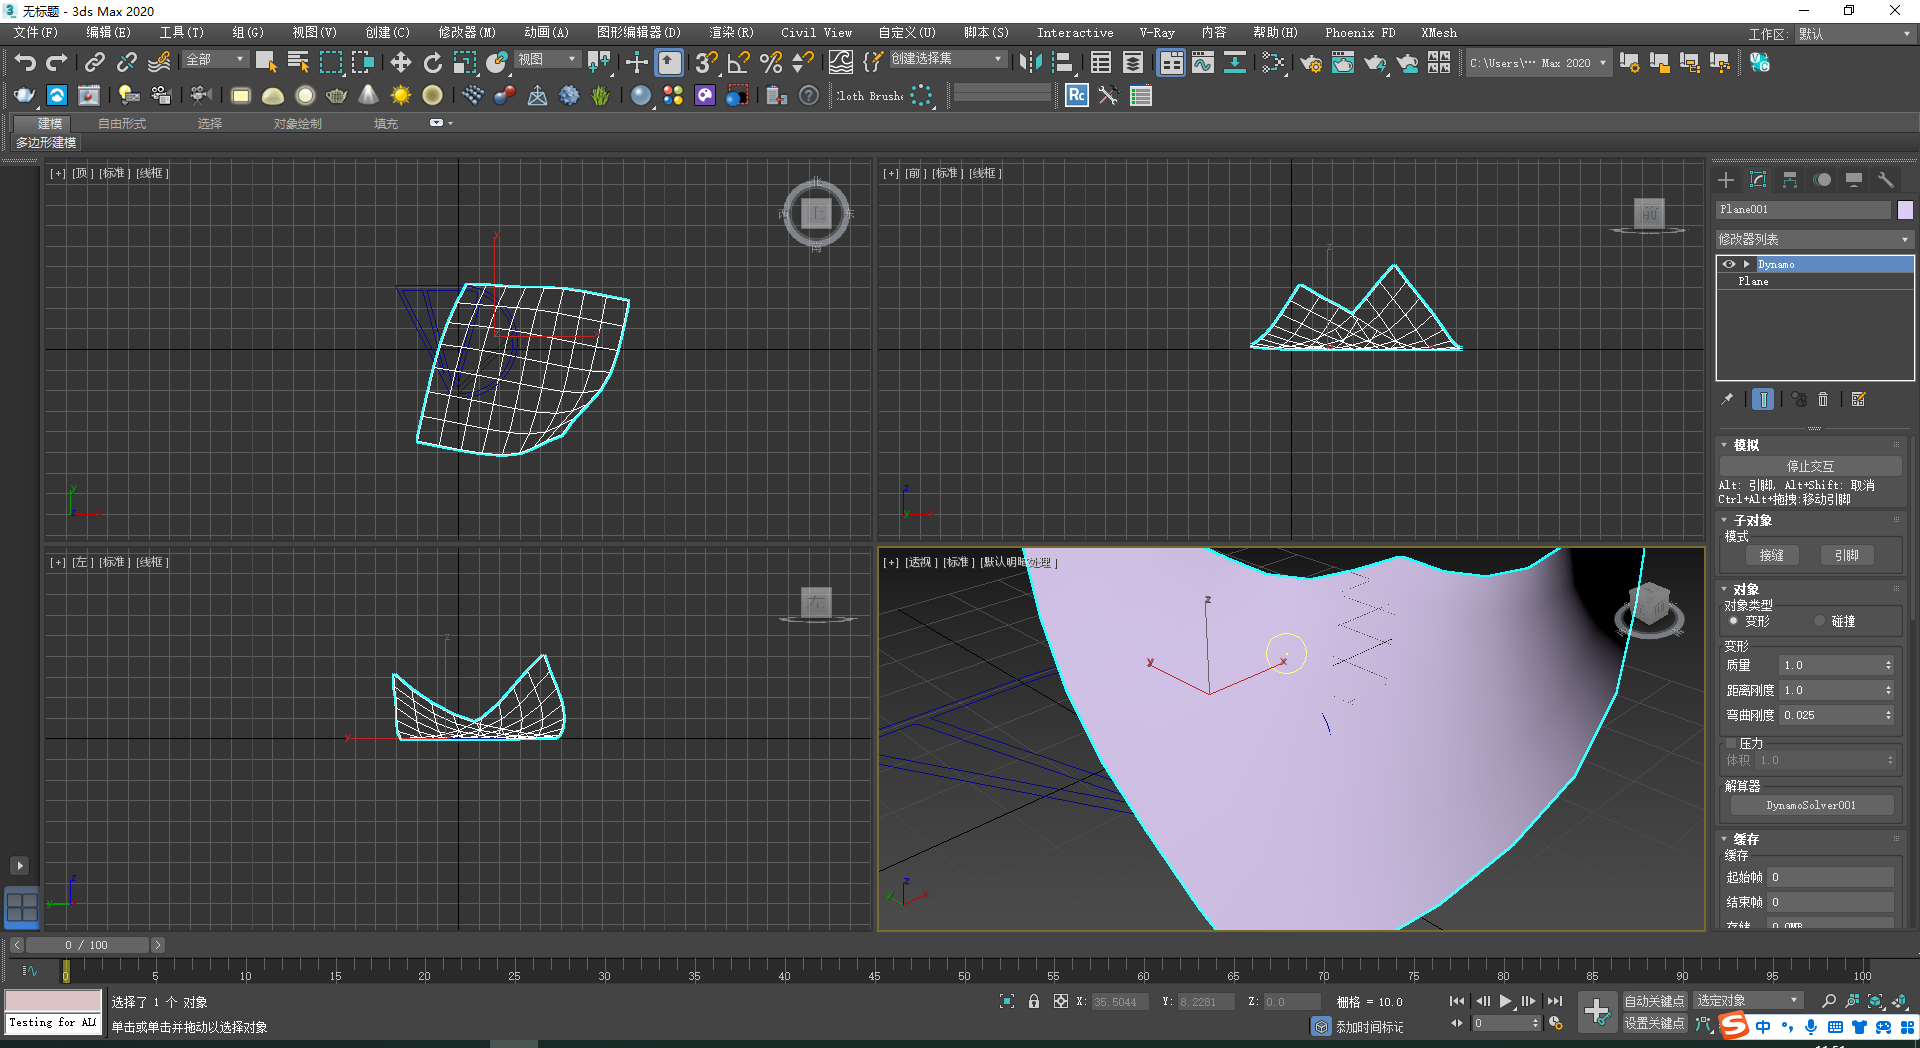This screenshot has width=1920, height=1048.
Task: Open the 渲染 menu
Action: tap(729, 32)
